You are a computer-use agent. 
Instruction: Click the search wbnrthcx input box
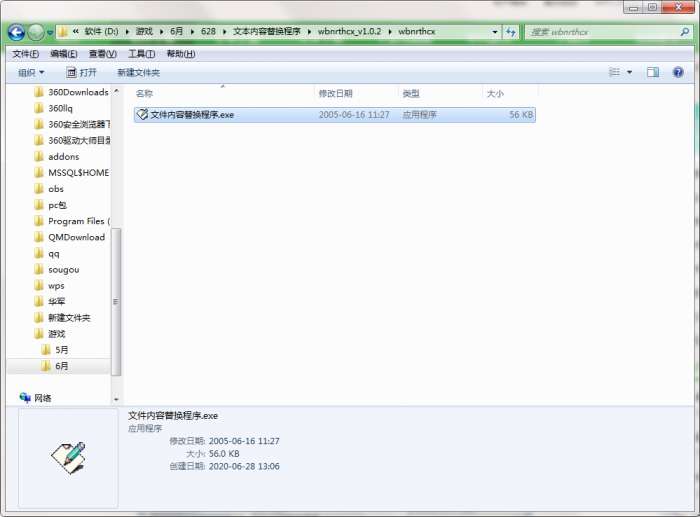coord(603,32)
